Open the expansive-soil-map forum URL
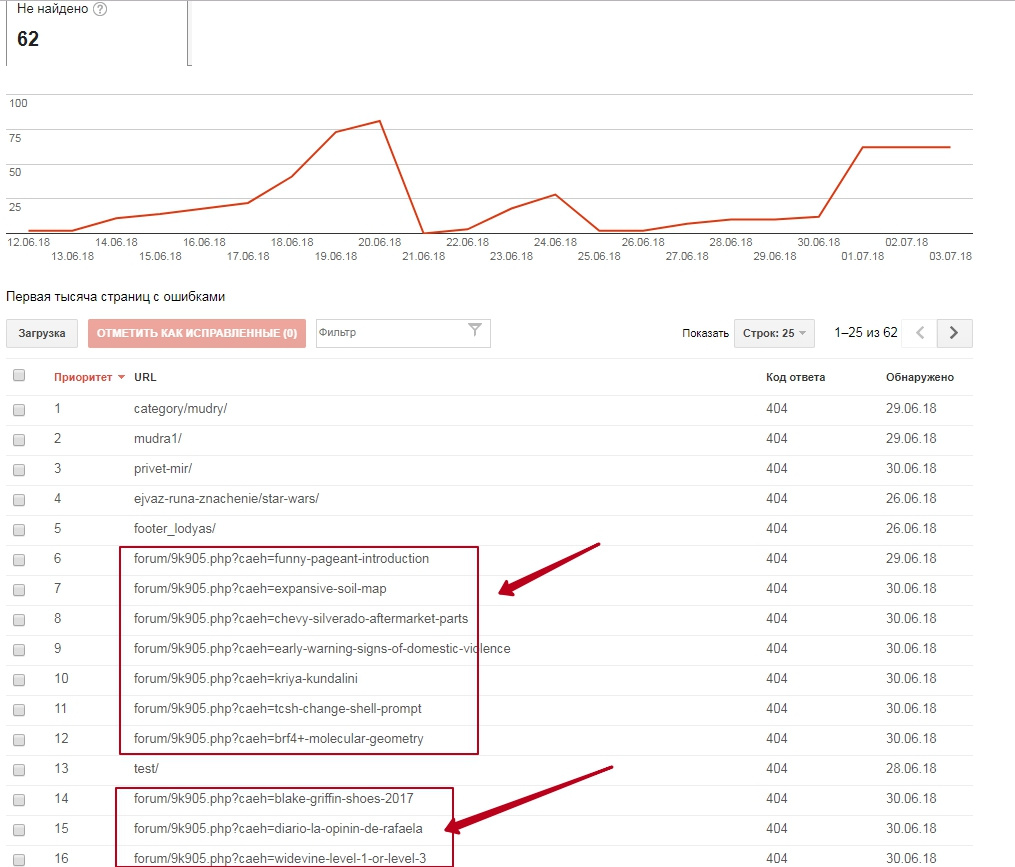This screenshot has height=867, width=1015. tap(260, 589)
